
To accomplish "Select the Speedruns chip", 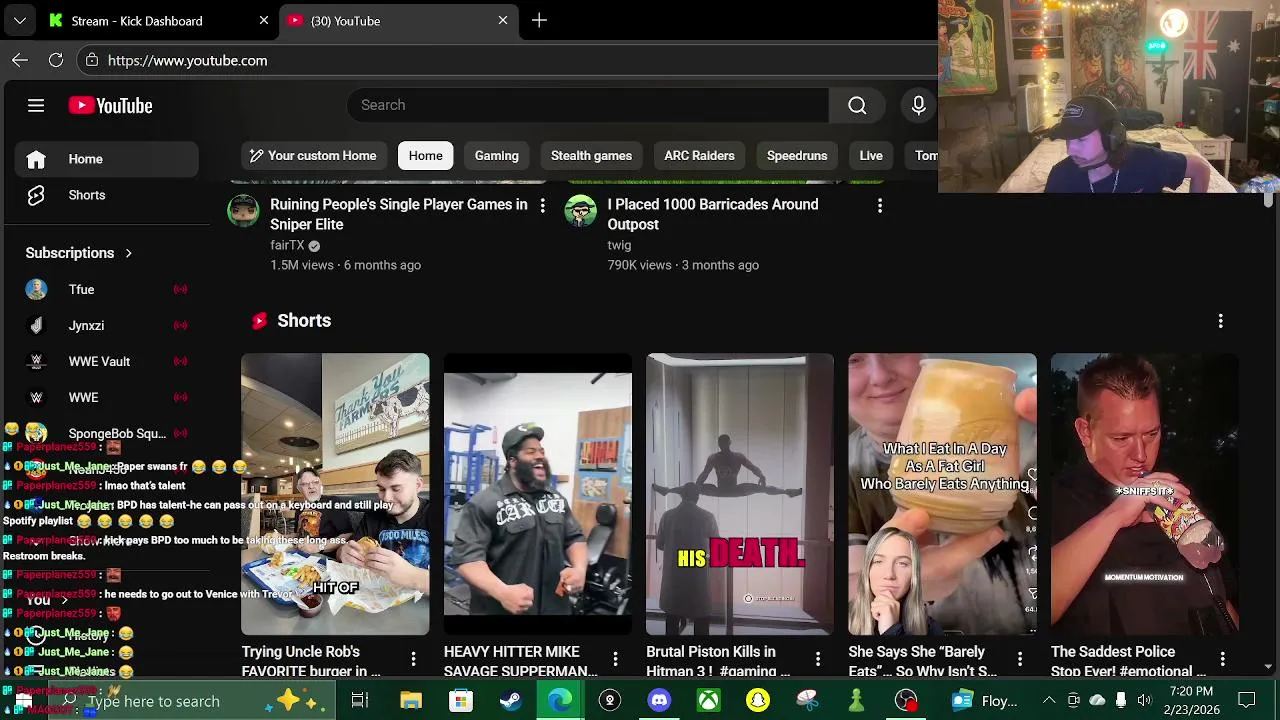I will [797, 156].
